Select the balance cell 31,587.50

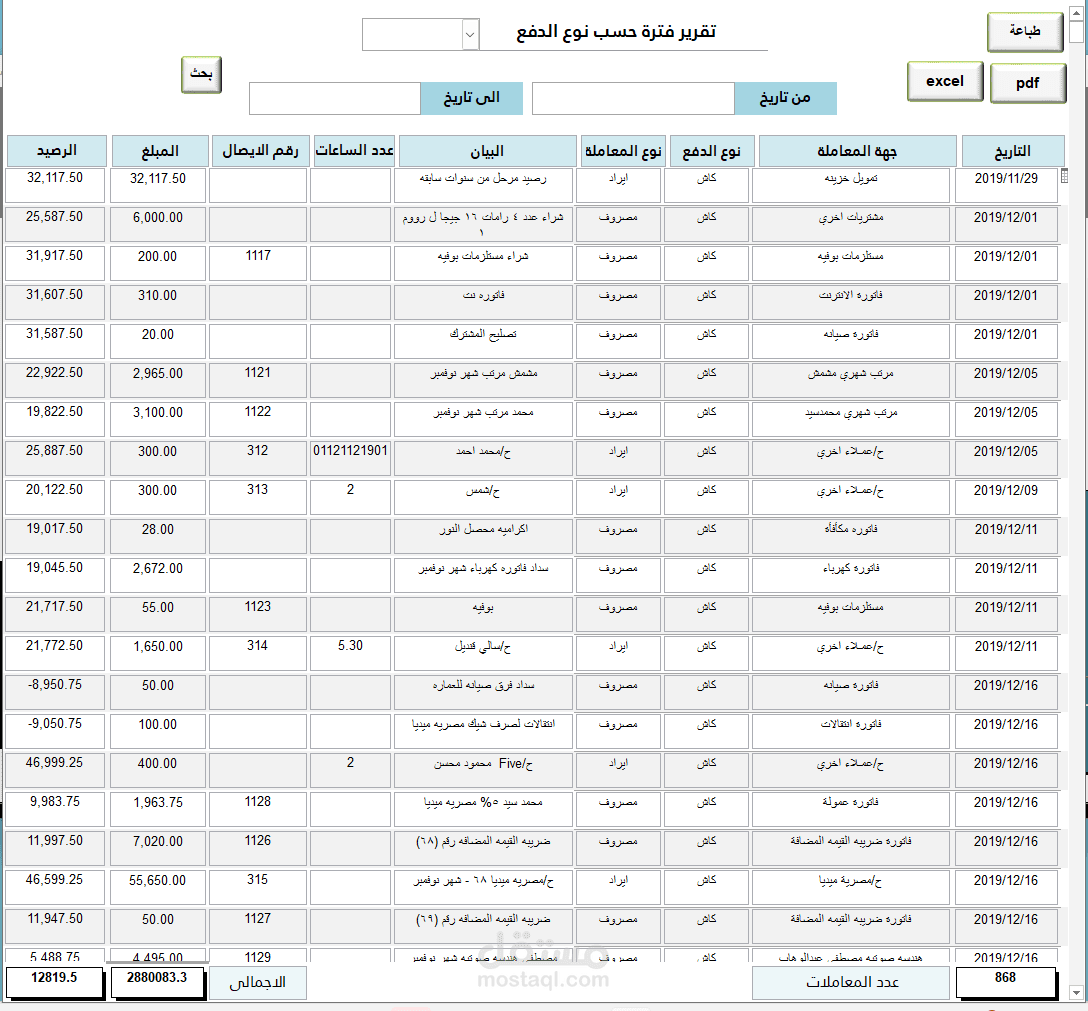tap(55, 341)
